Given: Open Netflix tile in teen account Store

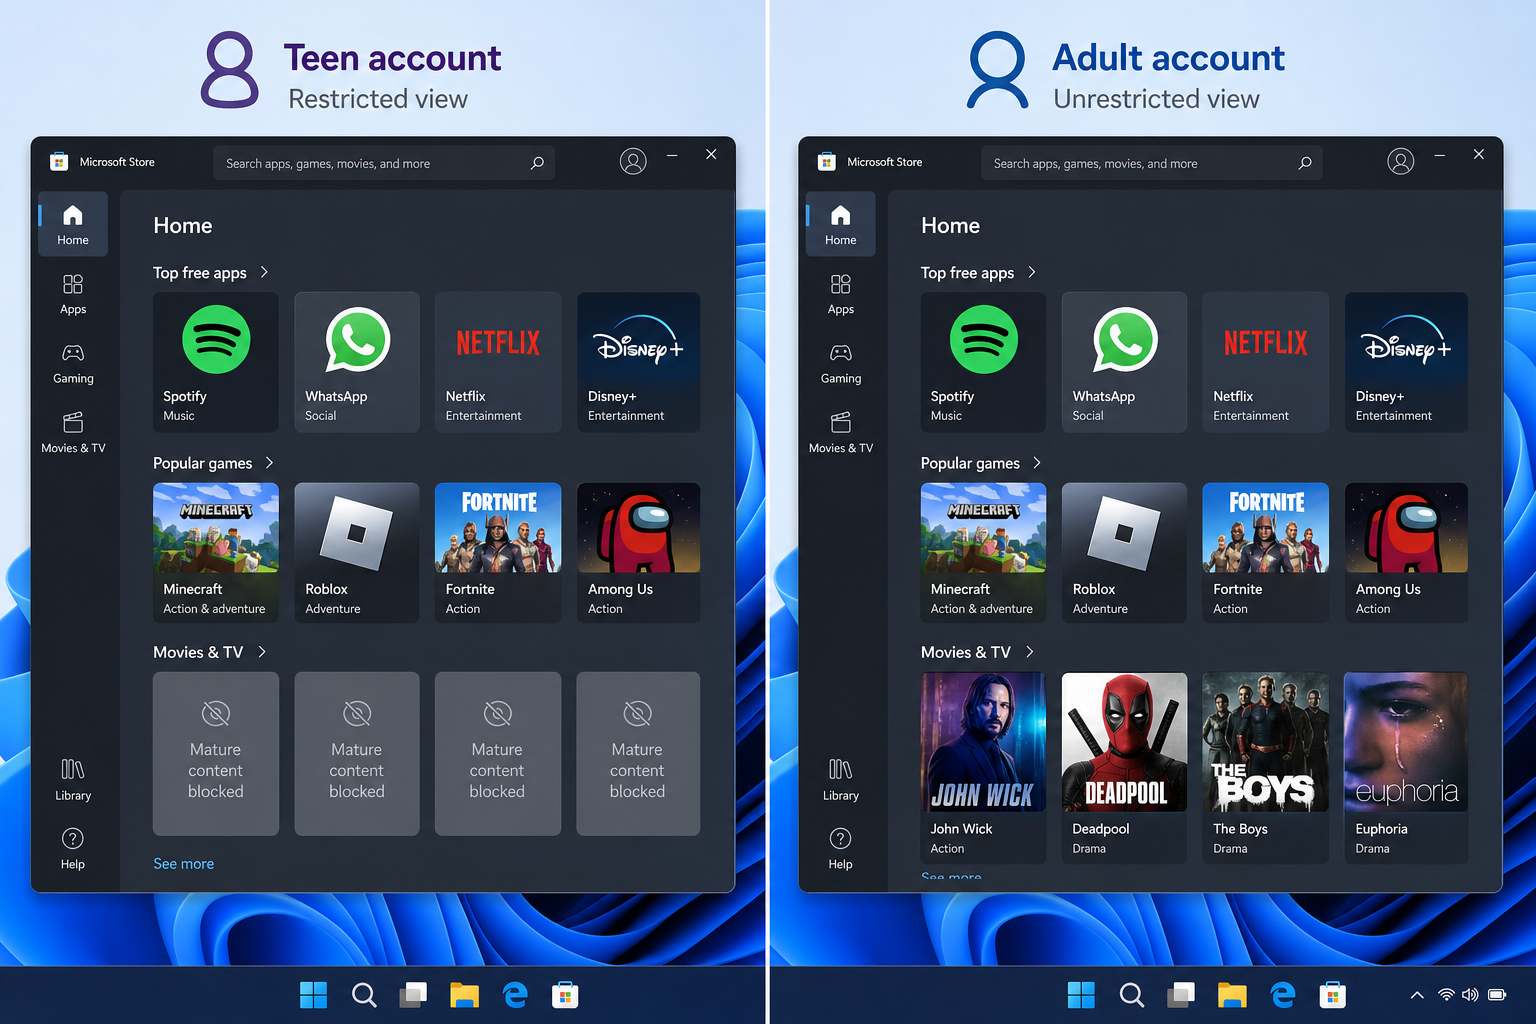Looking at the screenshot, I should pyautogui.click(x=498, y=362).
